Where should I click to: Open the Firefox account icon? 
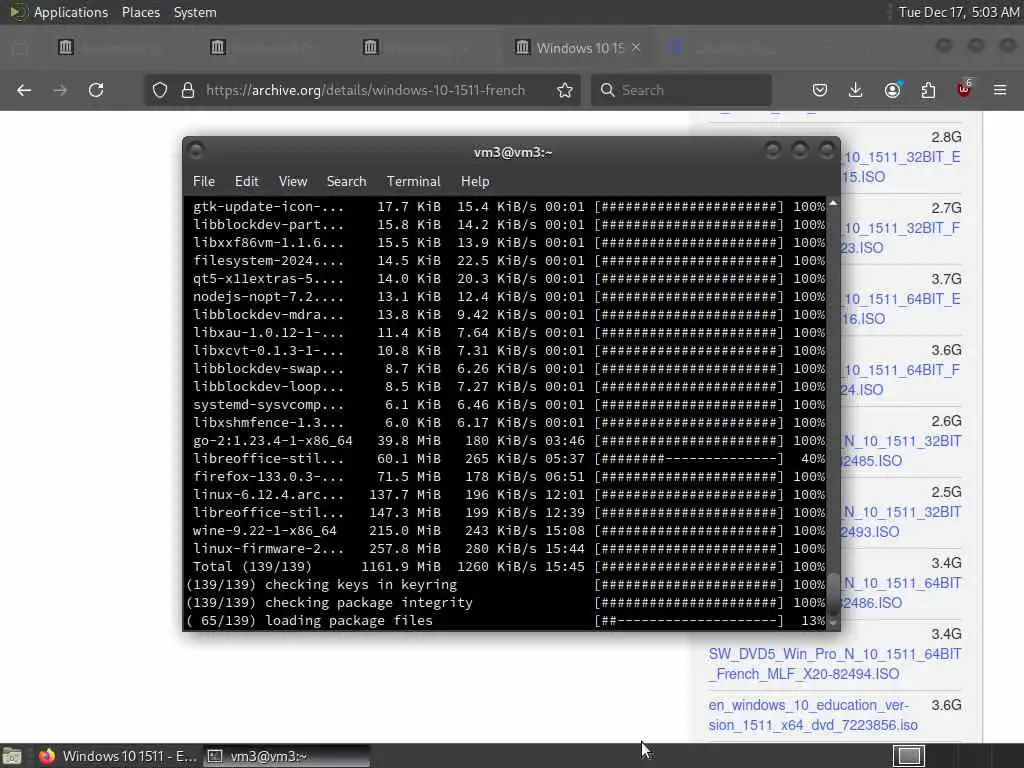[x=892, y=90]
